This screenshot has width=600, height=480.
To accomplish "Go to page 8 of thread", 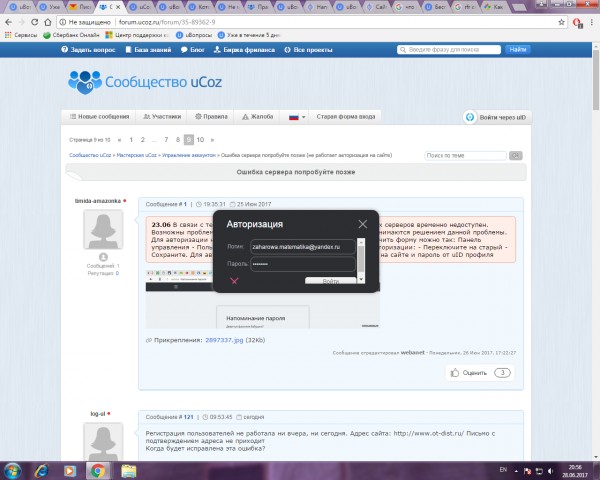I will click(178, 140).
